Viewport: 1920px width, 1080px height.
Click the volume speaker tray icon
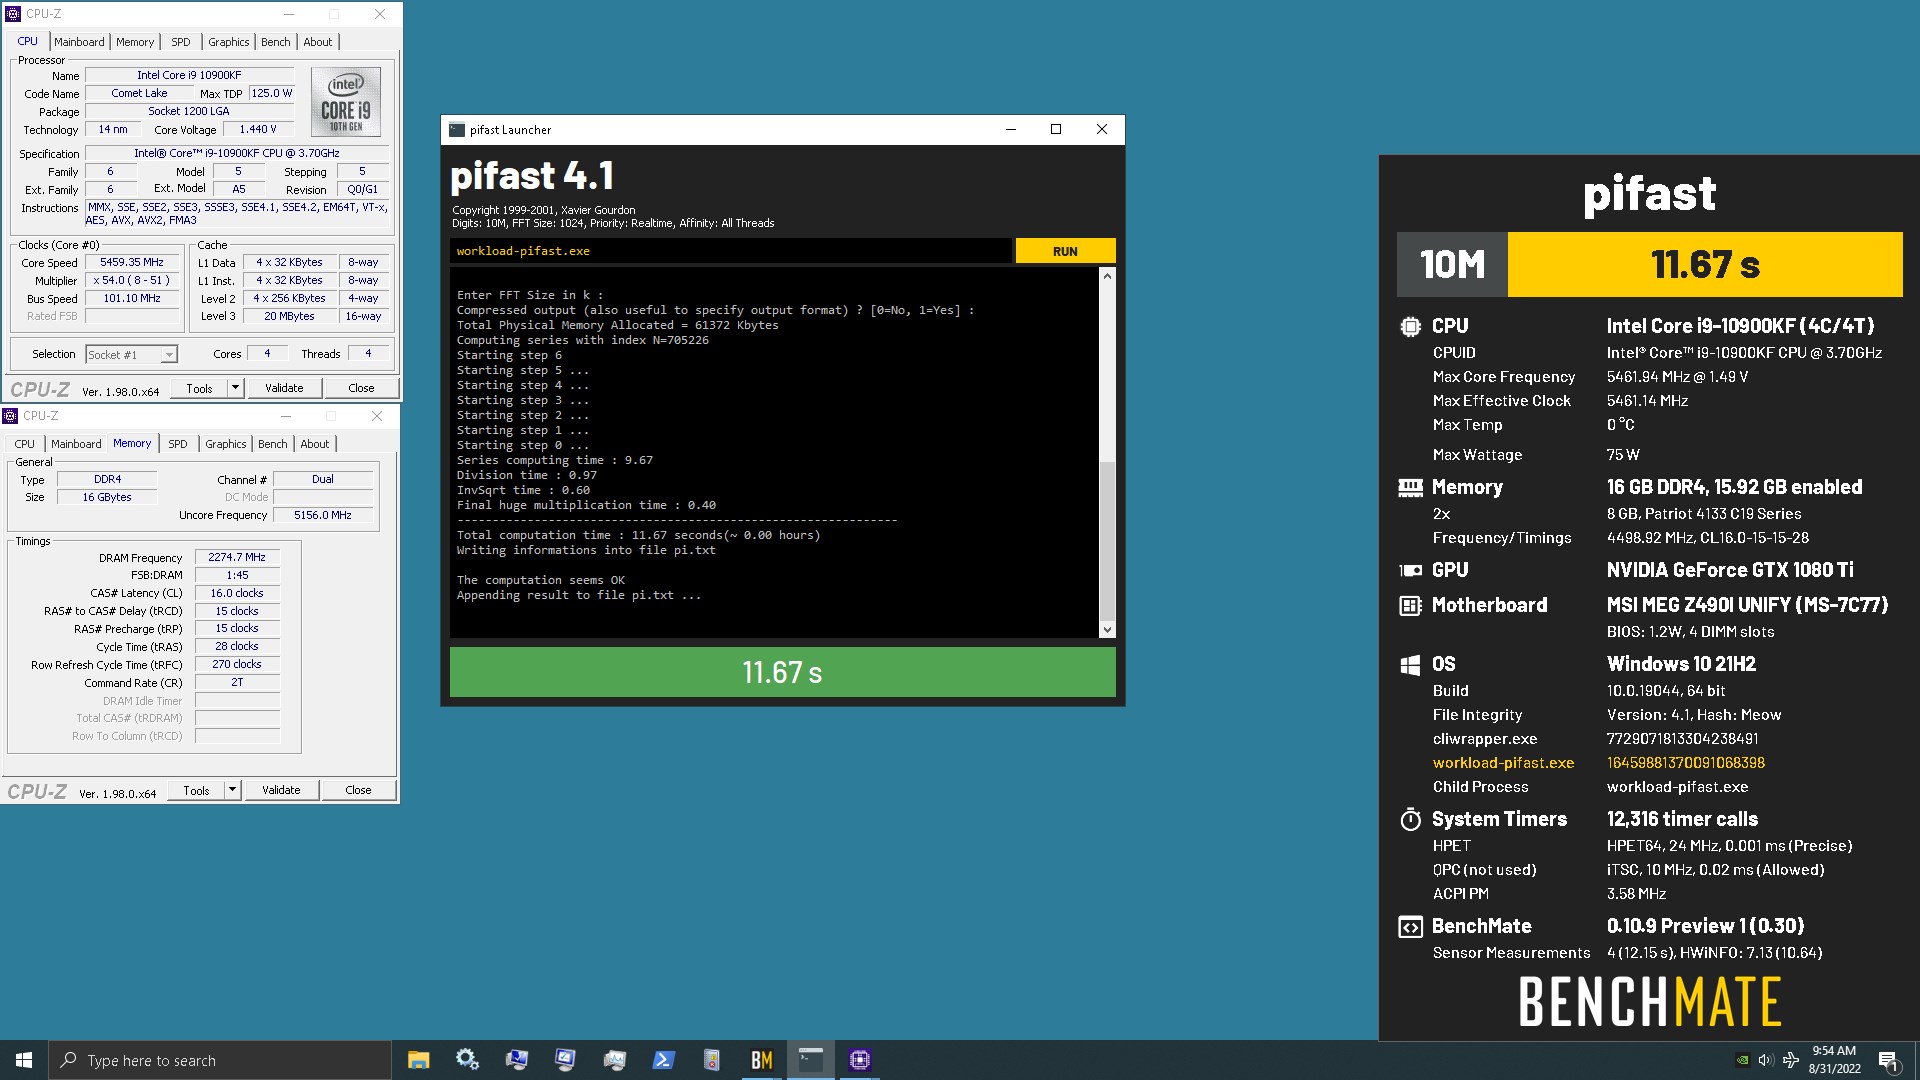(x=1765, y=1060)
